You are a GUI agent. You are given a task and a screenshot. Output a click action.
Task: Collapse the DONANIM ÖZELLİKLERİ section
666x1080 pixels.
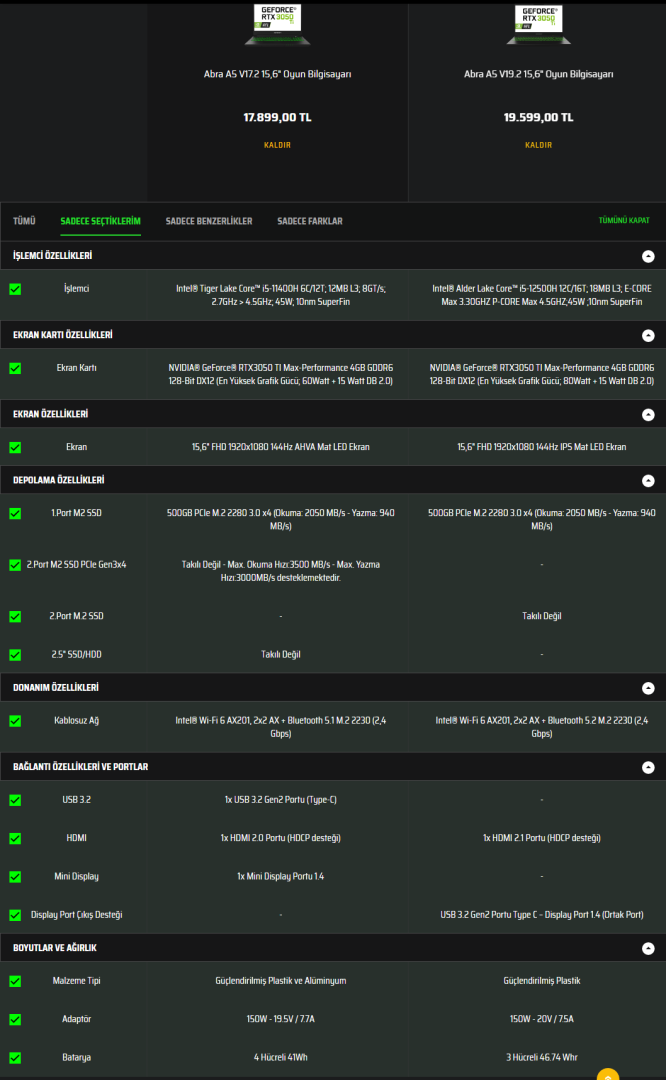(x=648, y=688)
